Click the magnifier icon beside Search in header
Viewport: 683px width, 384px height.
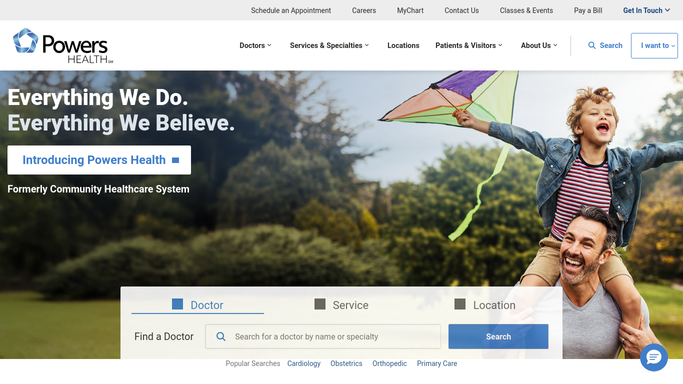coord(592,45)
